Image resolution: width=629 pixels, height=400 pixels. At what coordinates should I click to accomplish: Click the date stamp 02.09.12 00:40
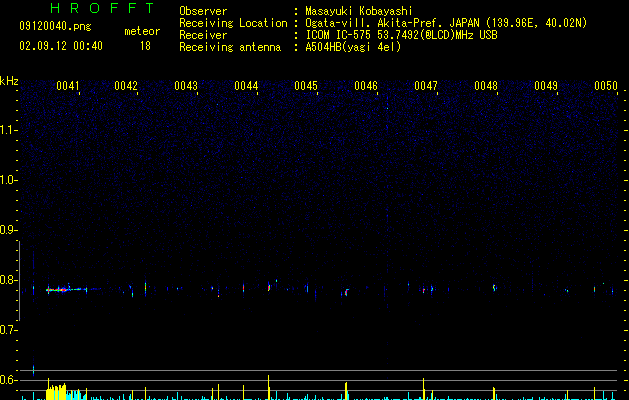click(x=61, y=46)
